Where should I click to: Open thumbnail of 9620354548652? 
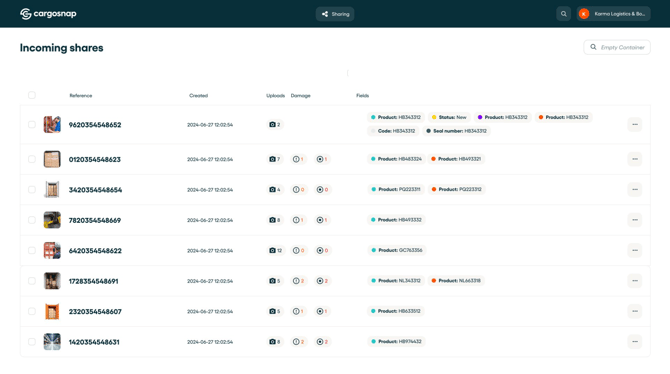click(x=52, y=124)
